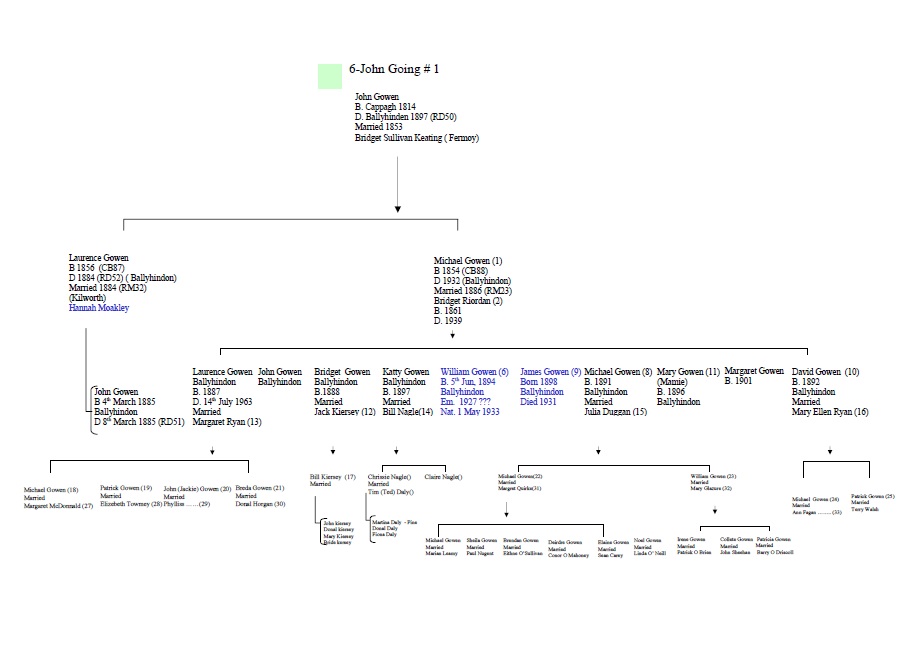Open the blue "James Gowen (9)" entry
Screen dimensions: 914x645
[550, 372]
